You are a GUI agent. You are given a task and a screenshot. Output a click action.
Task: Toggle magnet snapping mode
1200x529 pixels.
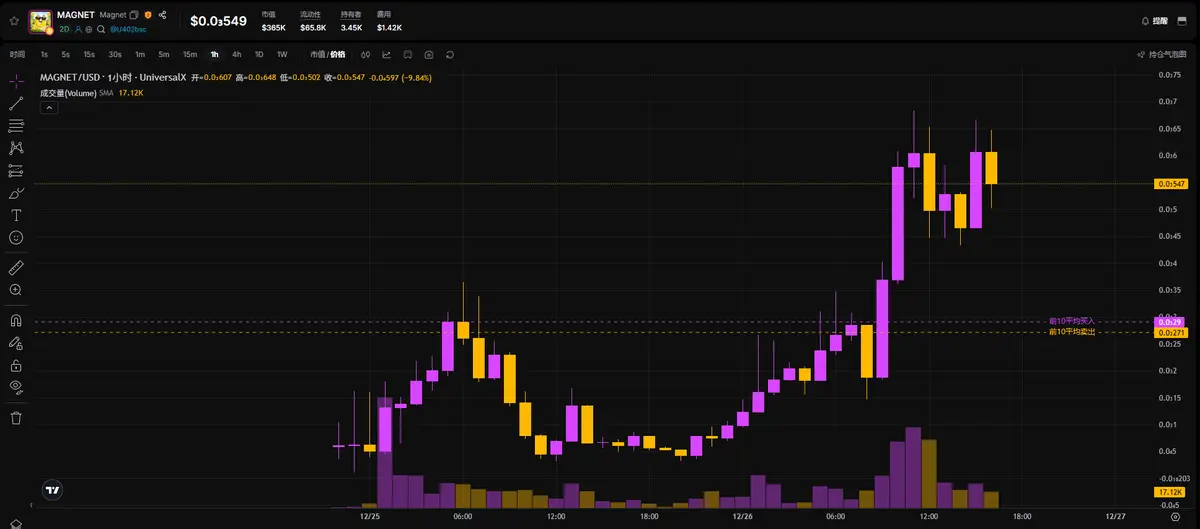[x=16, y=320]
